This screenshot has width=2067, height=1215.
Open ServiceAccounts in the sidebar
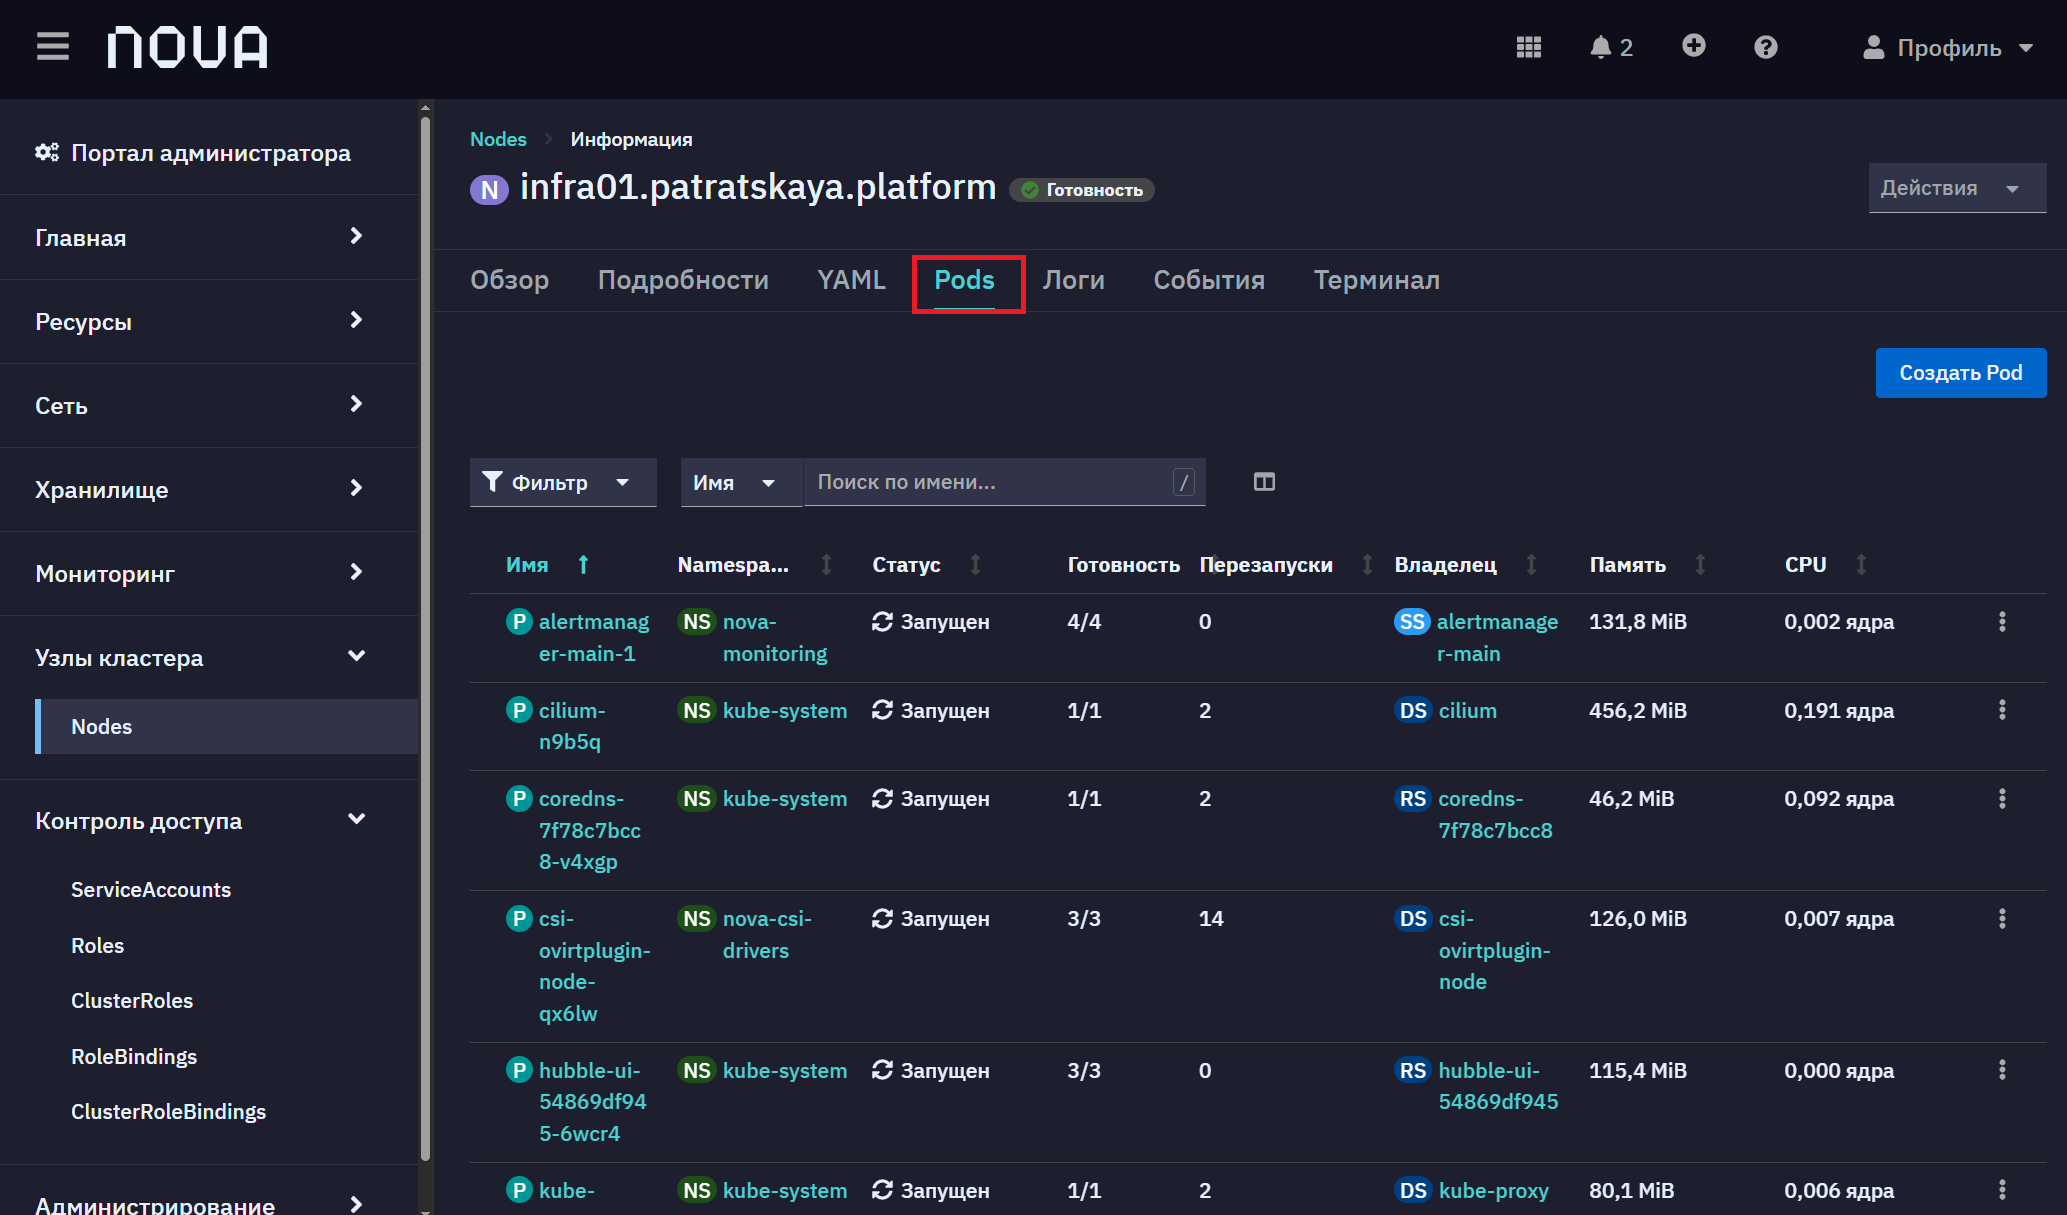pos(151,889)
